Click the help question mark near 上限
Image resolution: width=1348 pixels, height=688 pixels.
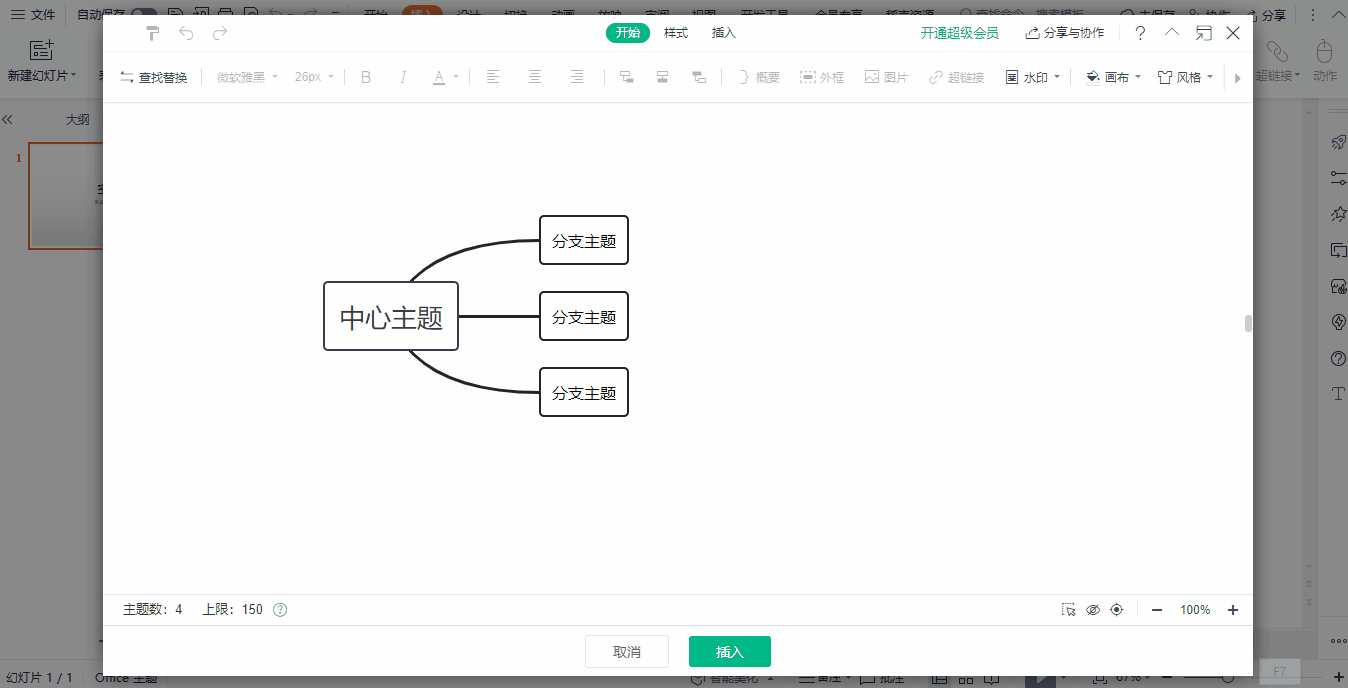point(280,610)
